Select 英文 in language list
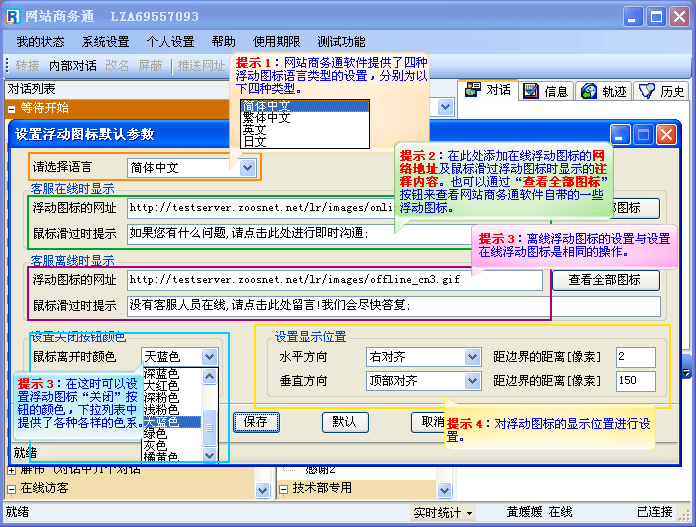696x527 pixels. [304, 130]
